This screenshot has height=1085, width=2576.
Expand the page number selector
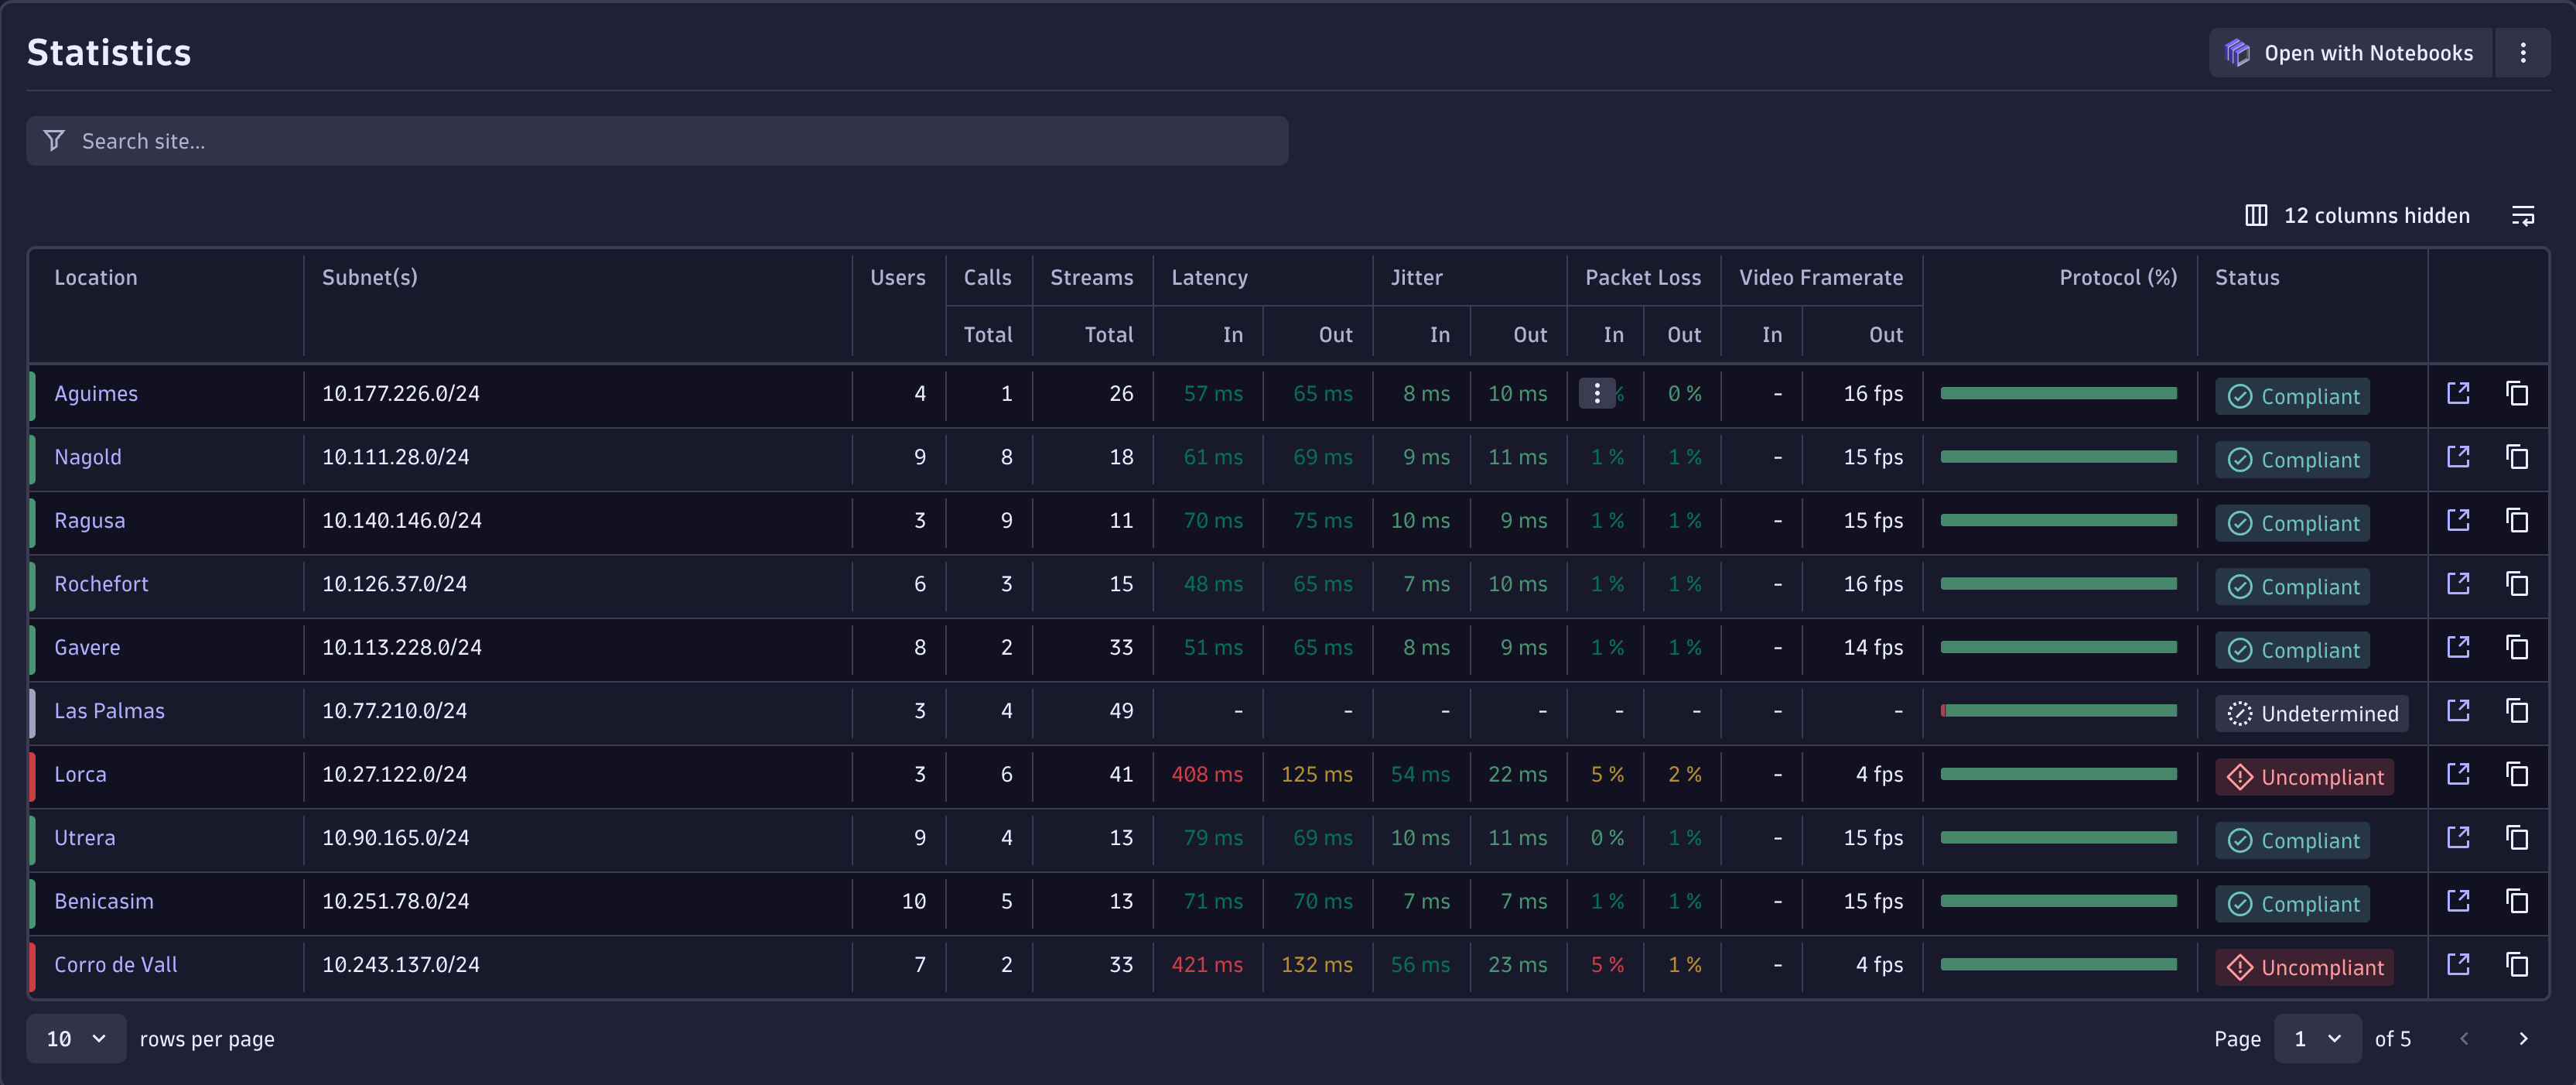coord(2318,1039)
